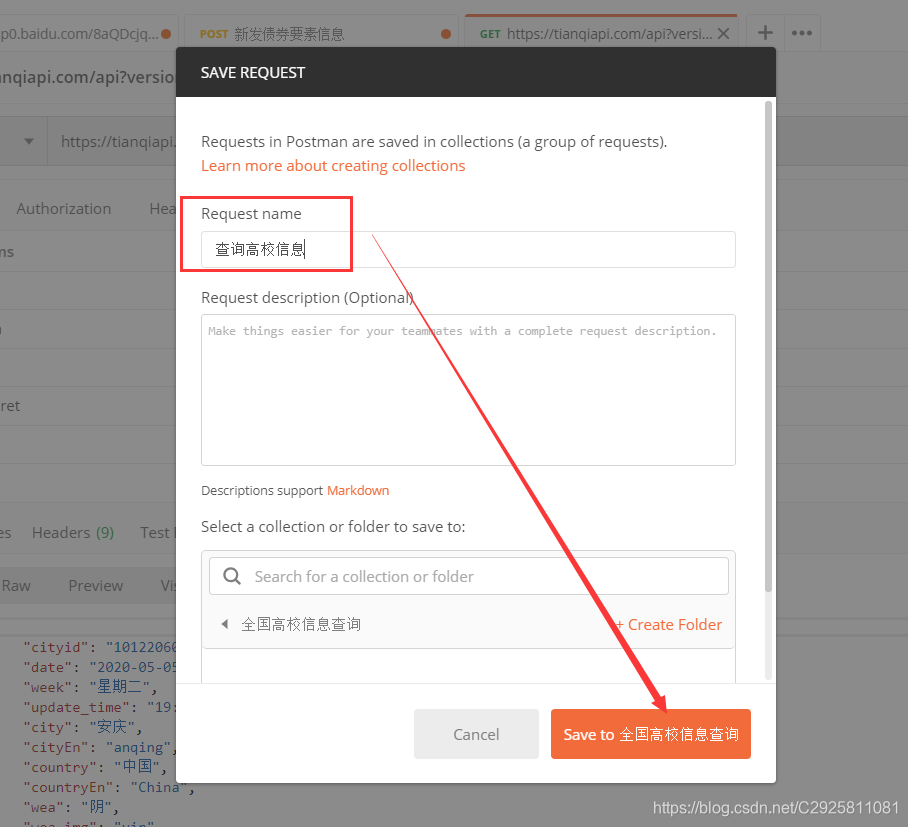The width and height of the screenshot is (908, 827).
Task: Switch to the baidu.com request tab
Action: pyautogui.click(x=87, y=34)
